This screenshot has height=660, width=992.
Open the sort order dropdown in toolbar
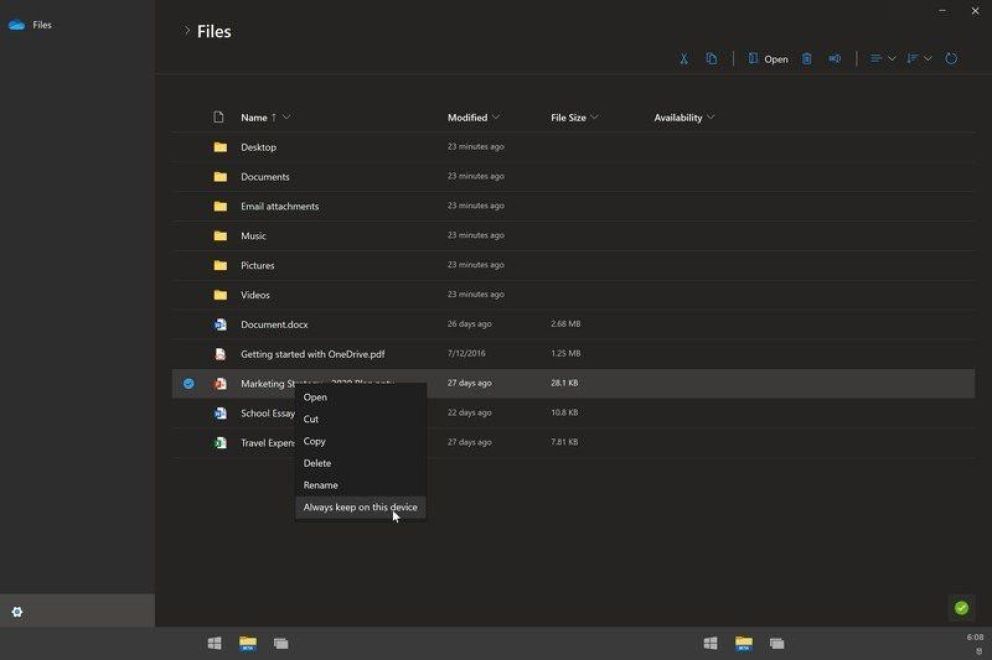click(x=919, y=59)
